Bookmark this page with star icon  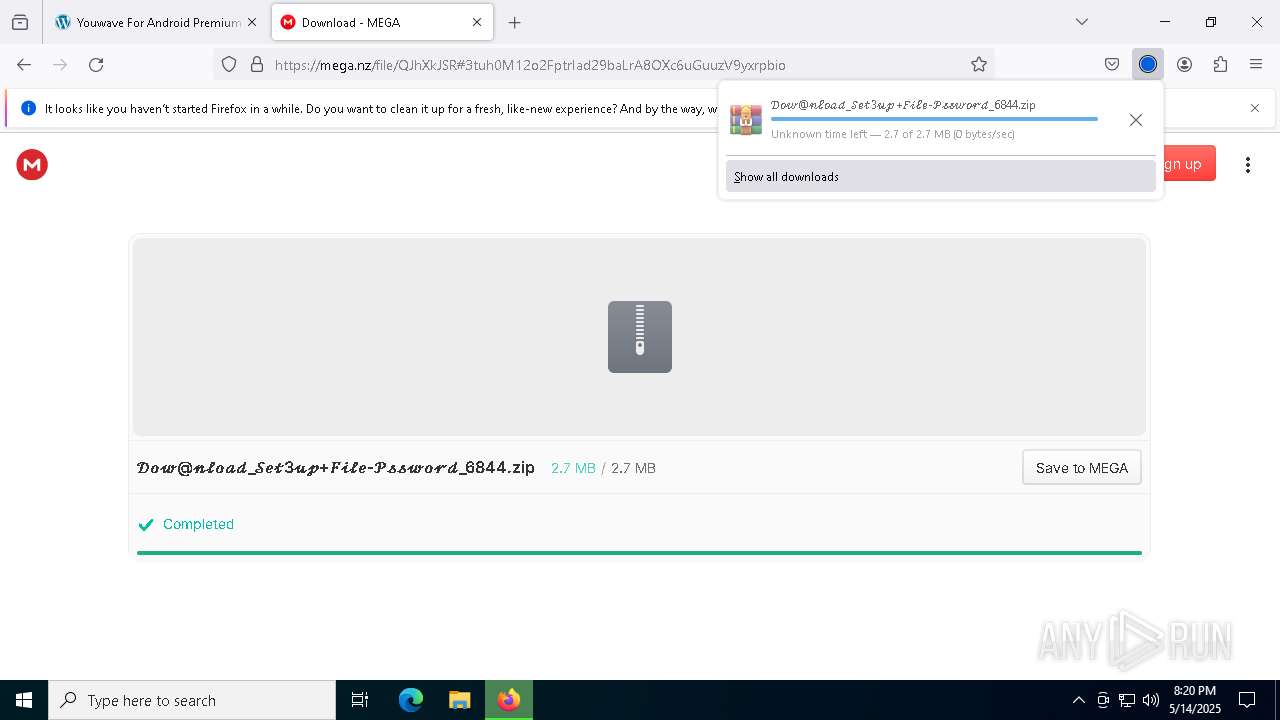tap(979, 64)
